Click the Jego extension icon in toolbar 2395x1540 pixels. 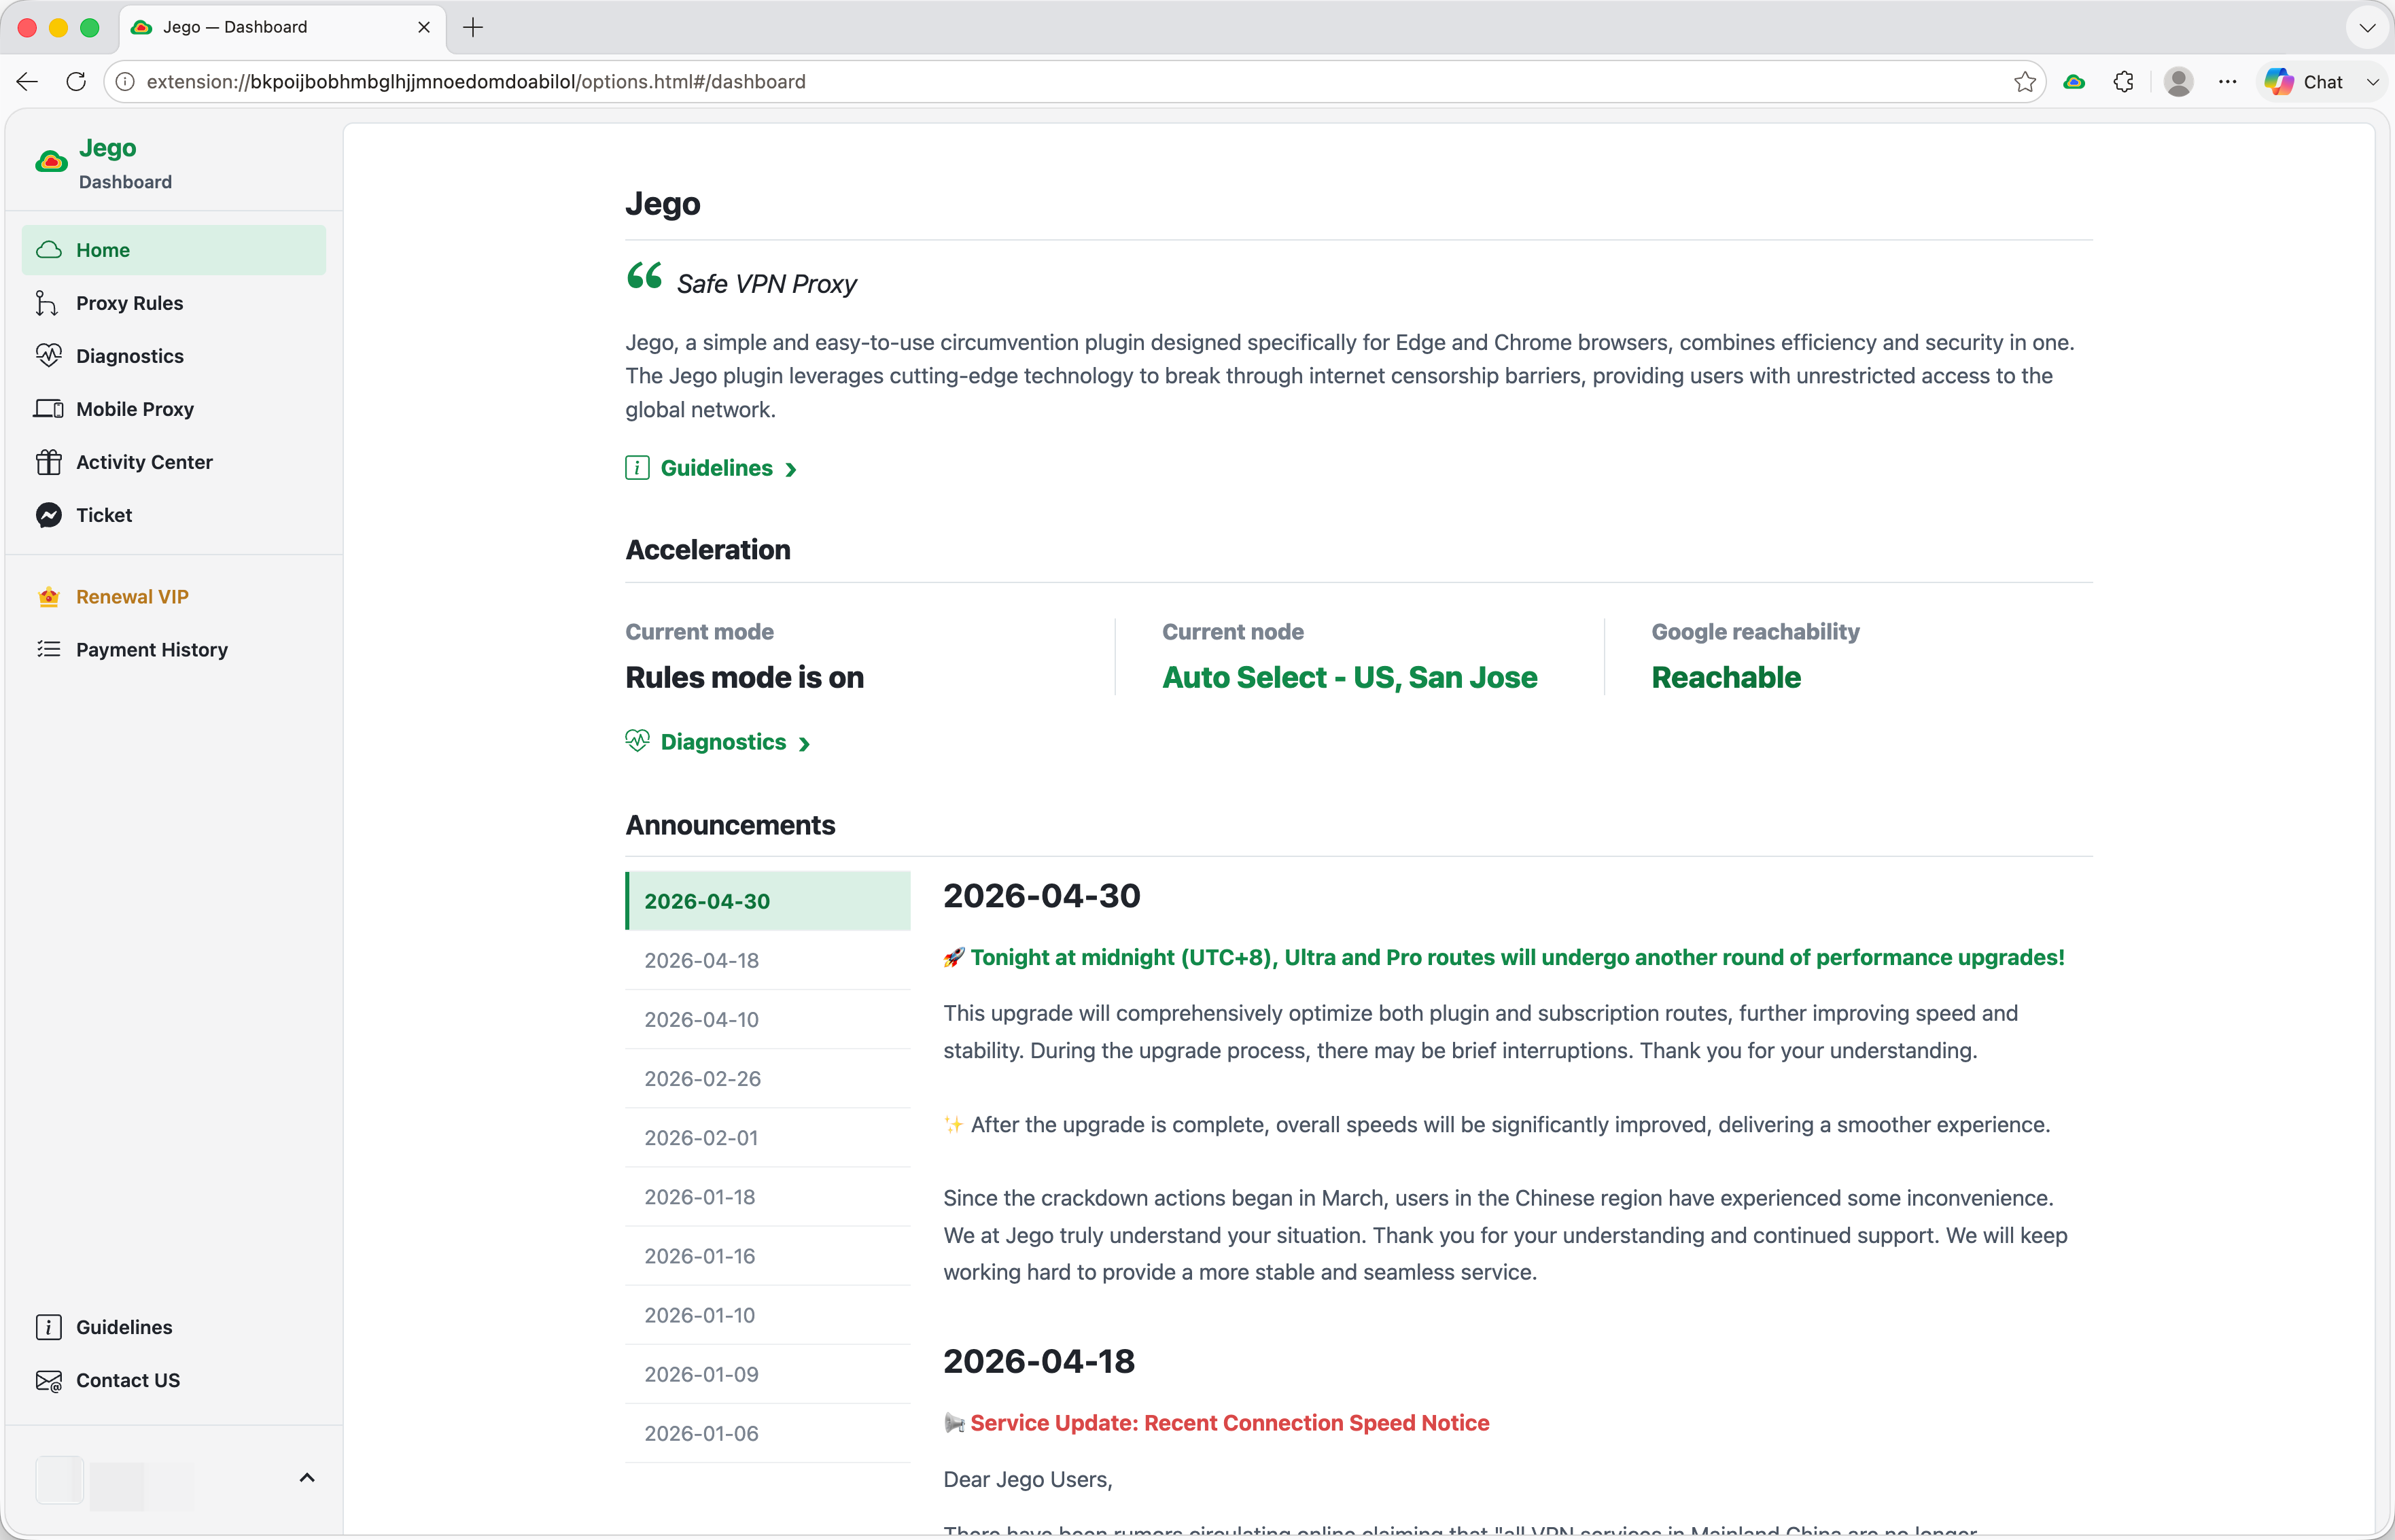[x=2074, y=82]
